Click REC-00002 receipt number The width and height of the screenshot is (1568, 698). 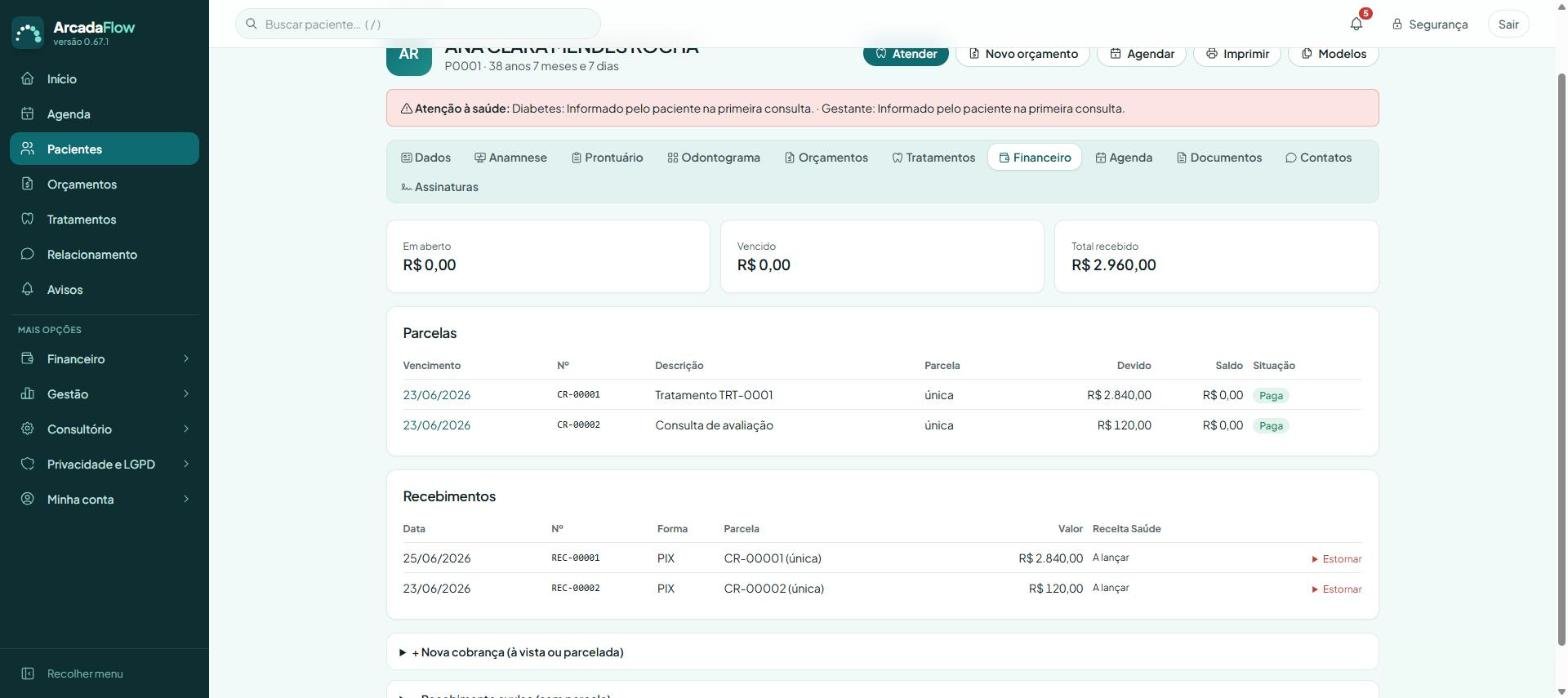(x=575, y=588)
